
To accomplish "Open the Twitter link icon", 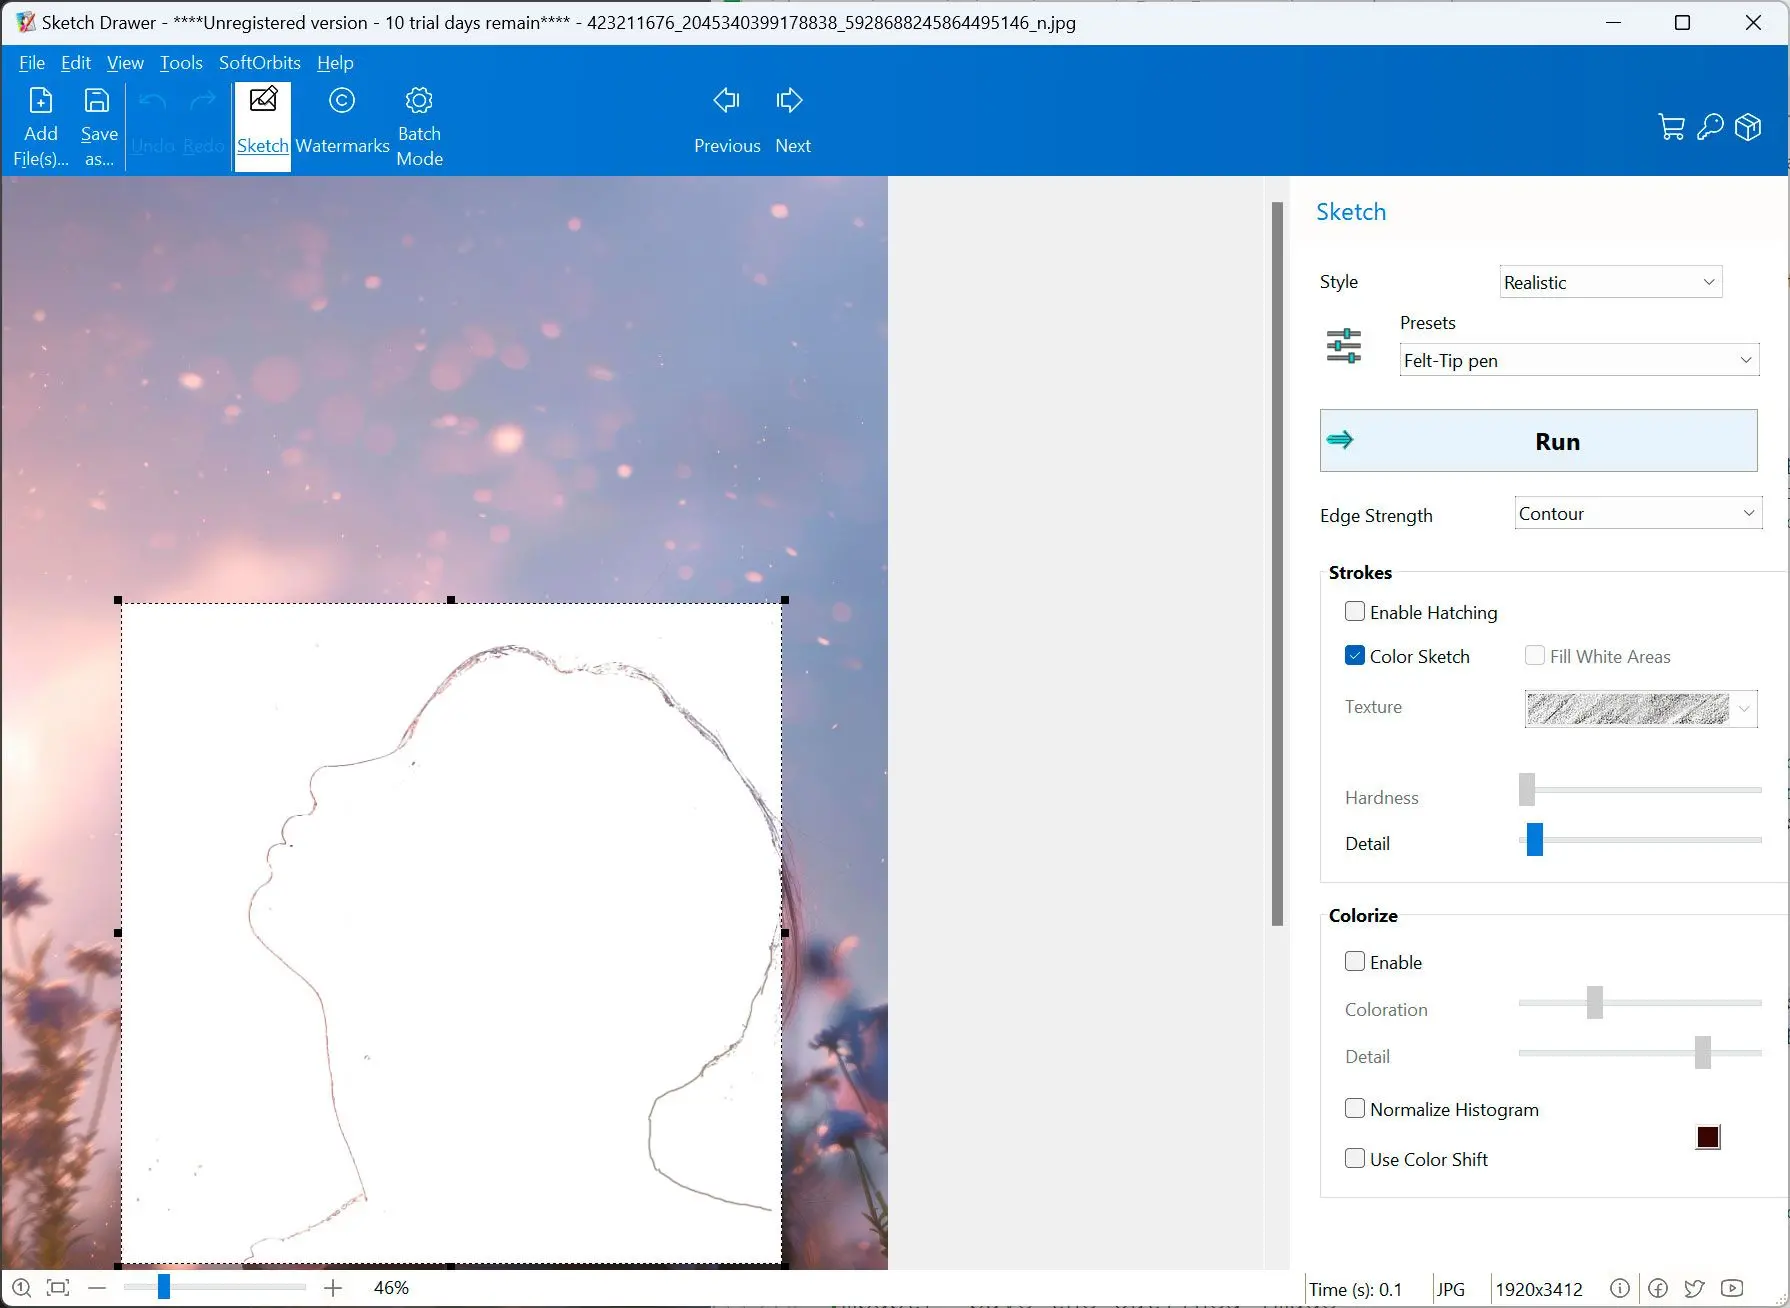I will tap(1695, 1289).
